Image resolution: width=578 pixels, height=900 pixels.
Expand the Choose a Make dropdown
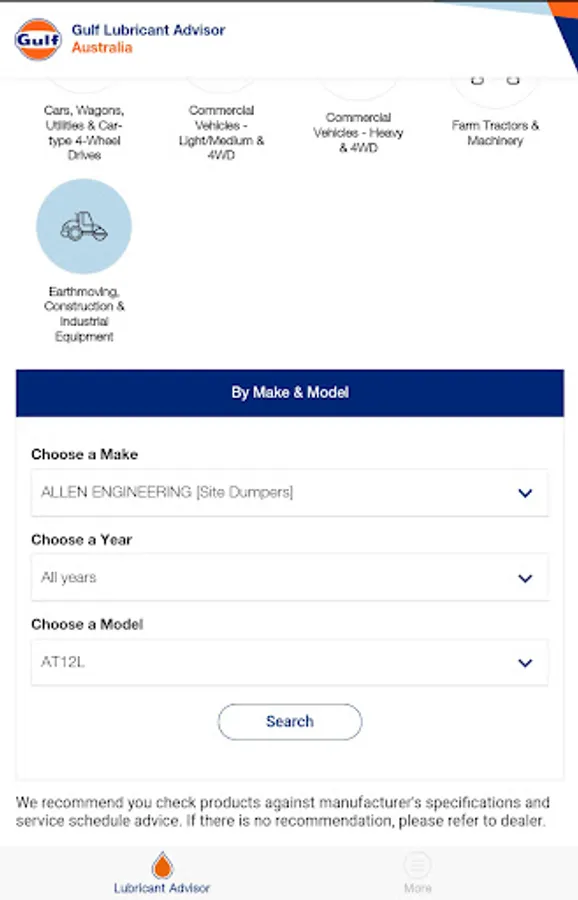pos(289,492)
